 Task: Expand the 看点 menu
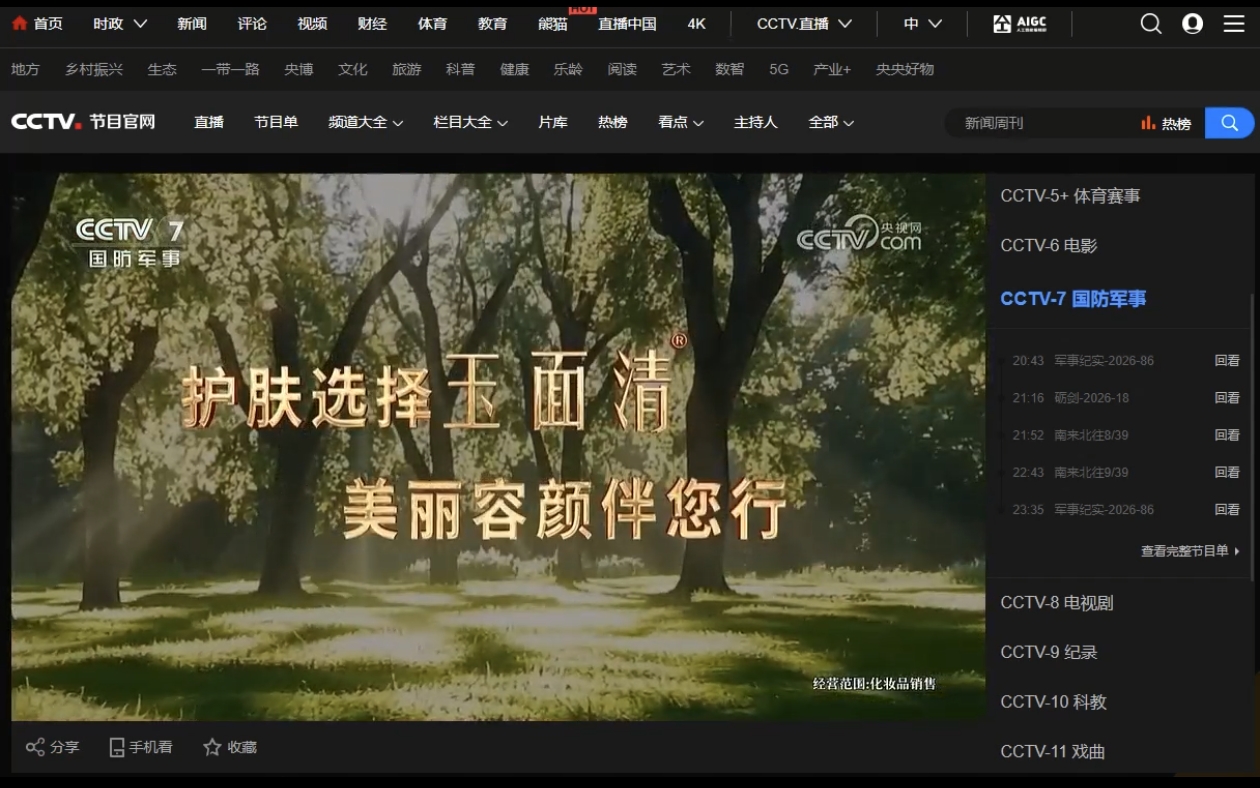(x=681, y=122)
